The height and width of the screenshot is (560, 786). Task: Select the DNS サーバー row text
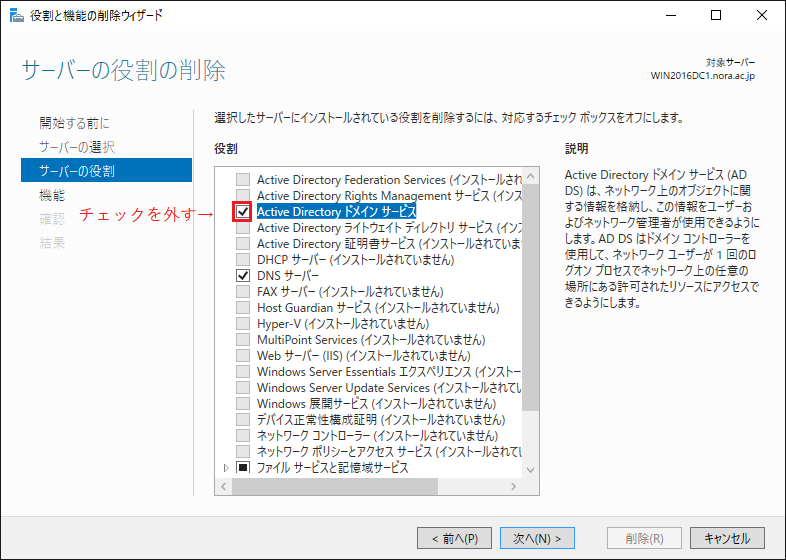click(288, 276)
